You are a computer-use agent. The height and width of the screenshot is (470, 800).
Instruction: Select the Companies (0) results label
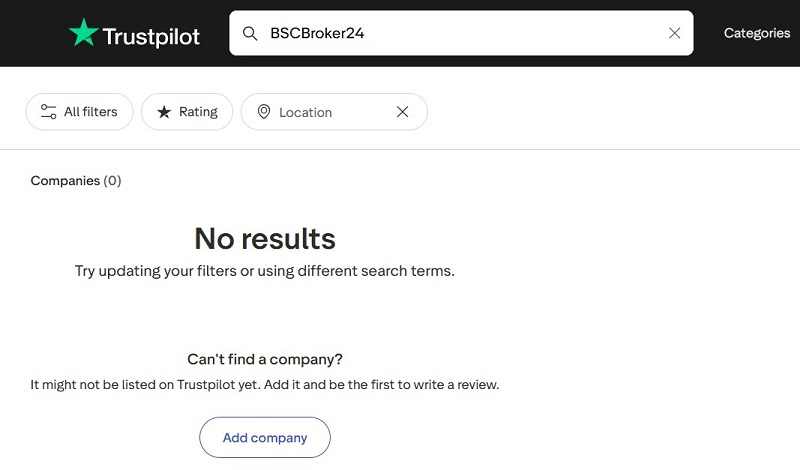click(x=76, y=181)
